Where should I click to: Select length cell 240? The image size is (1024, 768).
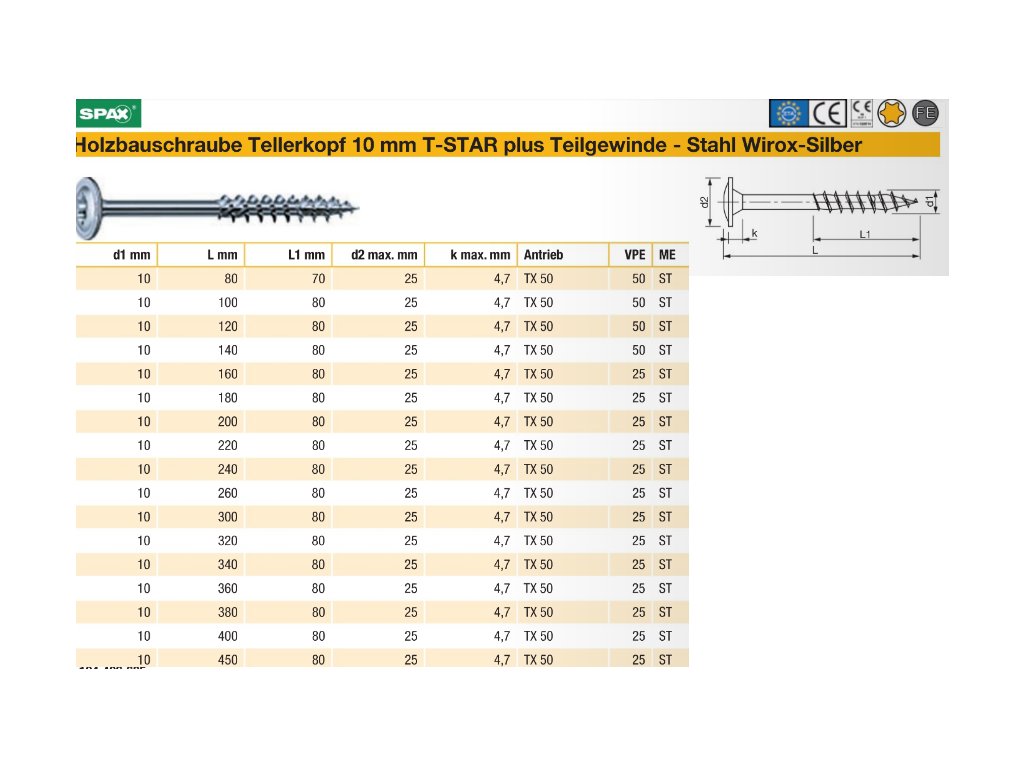(228, 470)
